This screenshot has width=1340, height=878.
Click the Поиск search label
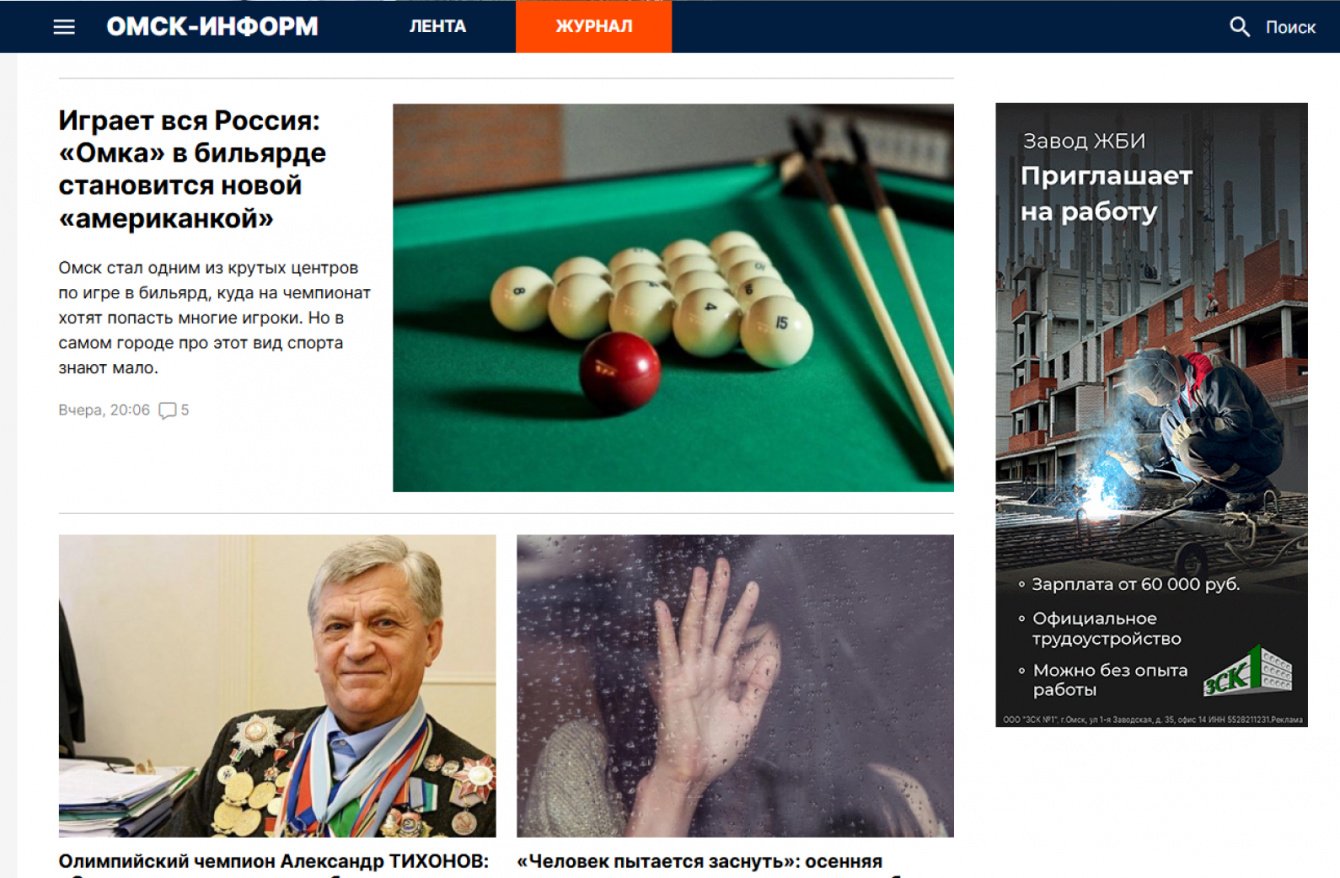pos(1290,27)
